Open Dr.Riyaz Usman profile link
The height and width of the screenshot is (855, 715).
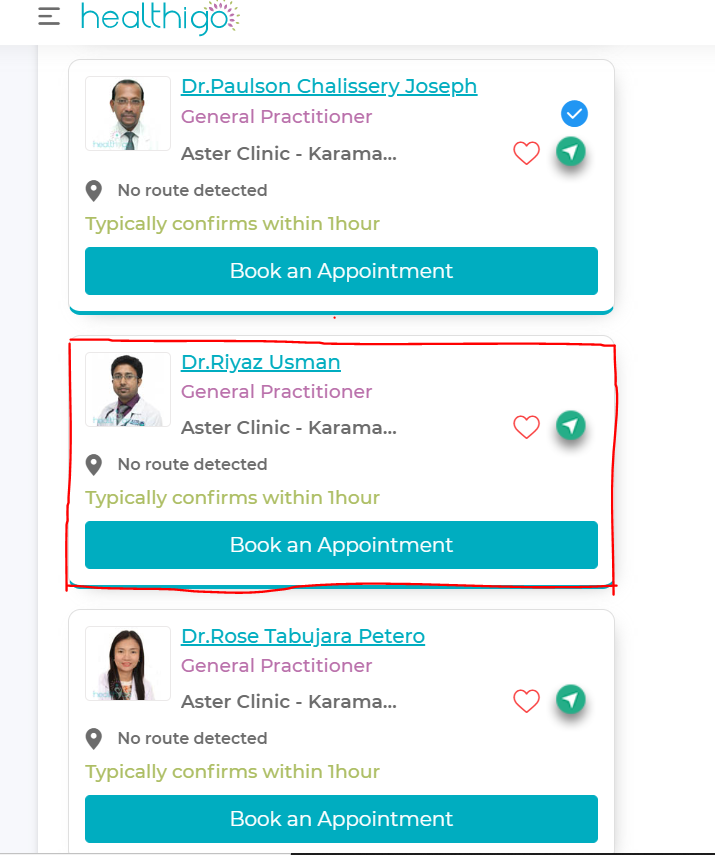pyautogui.click(x=261, y=362)
